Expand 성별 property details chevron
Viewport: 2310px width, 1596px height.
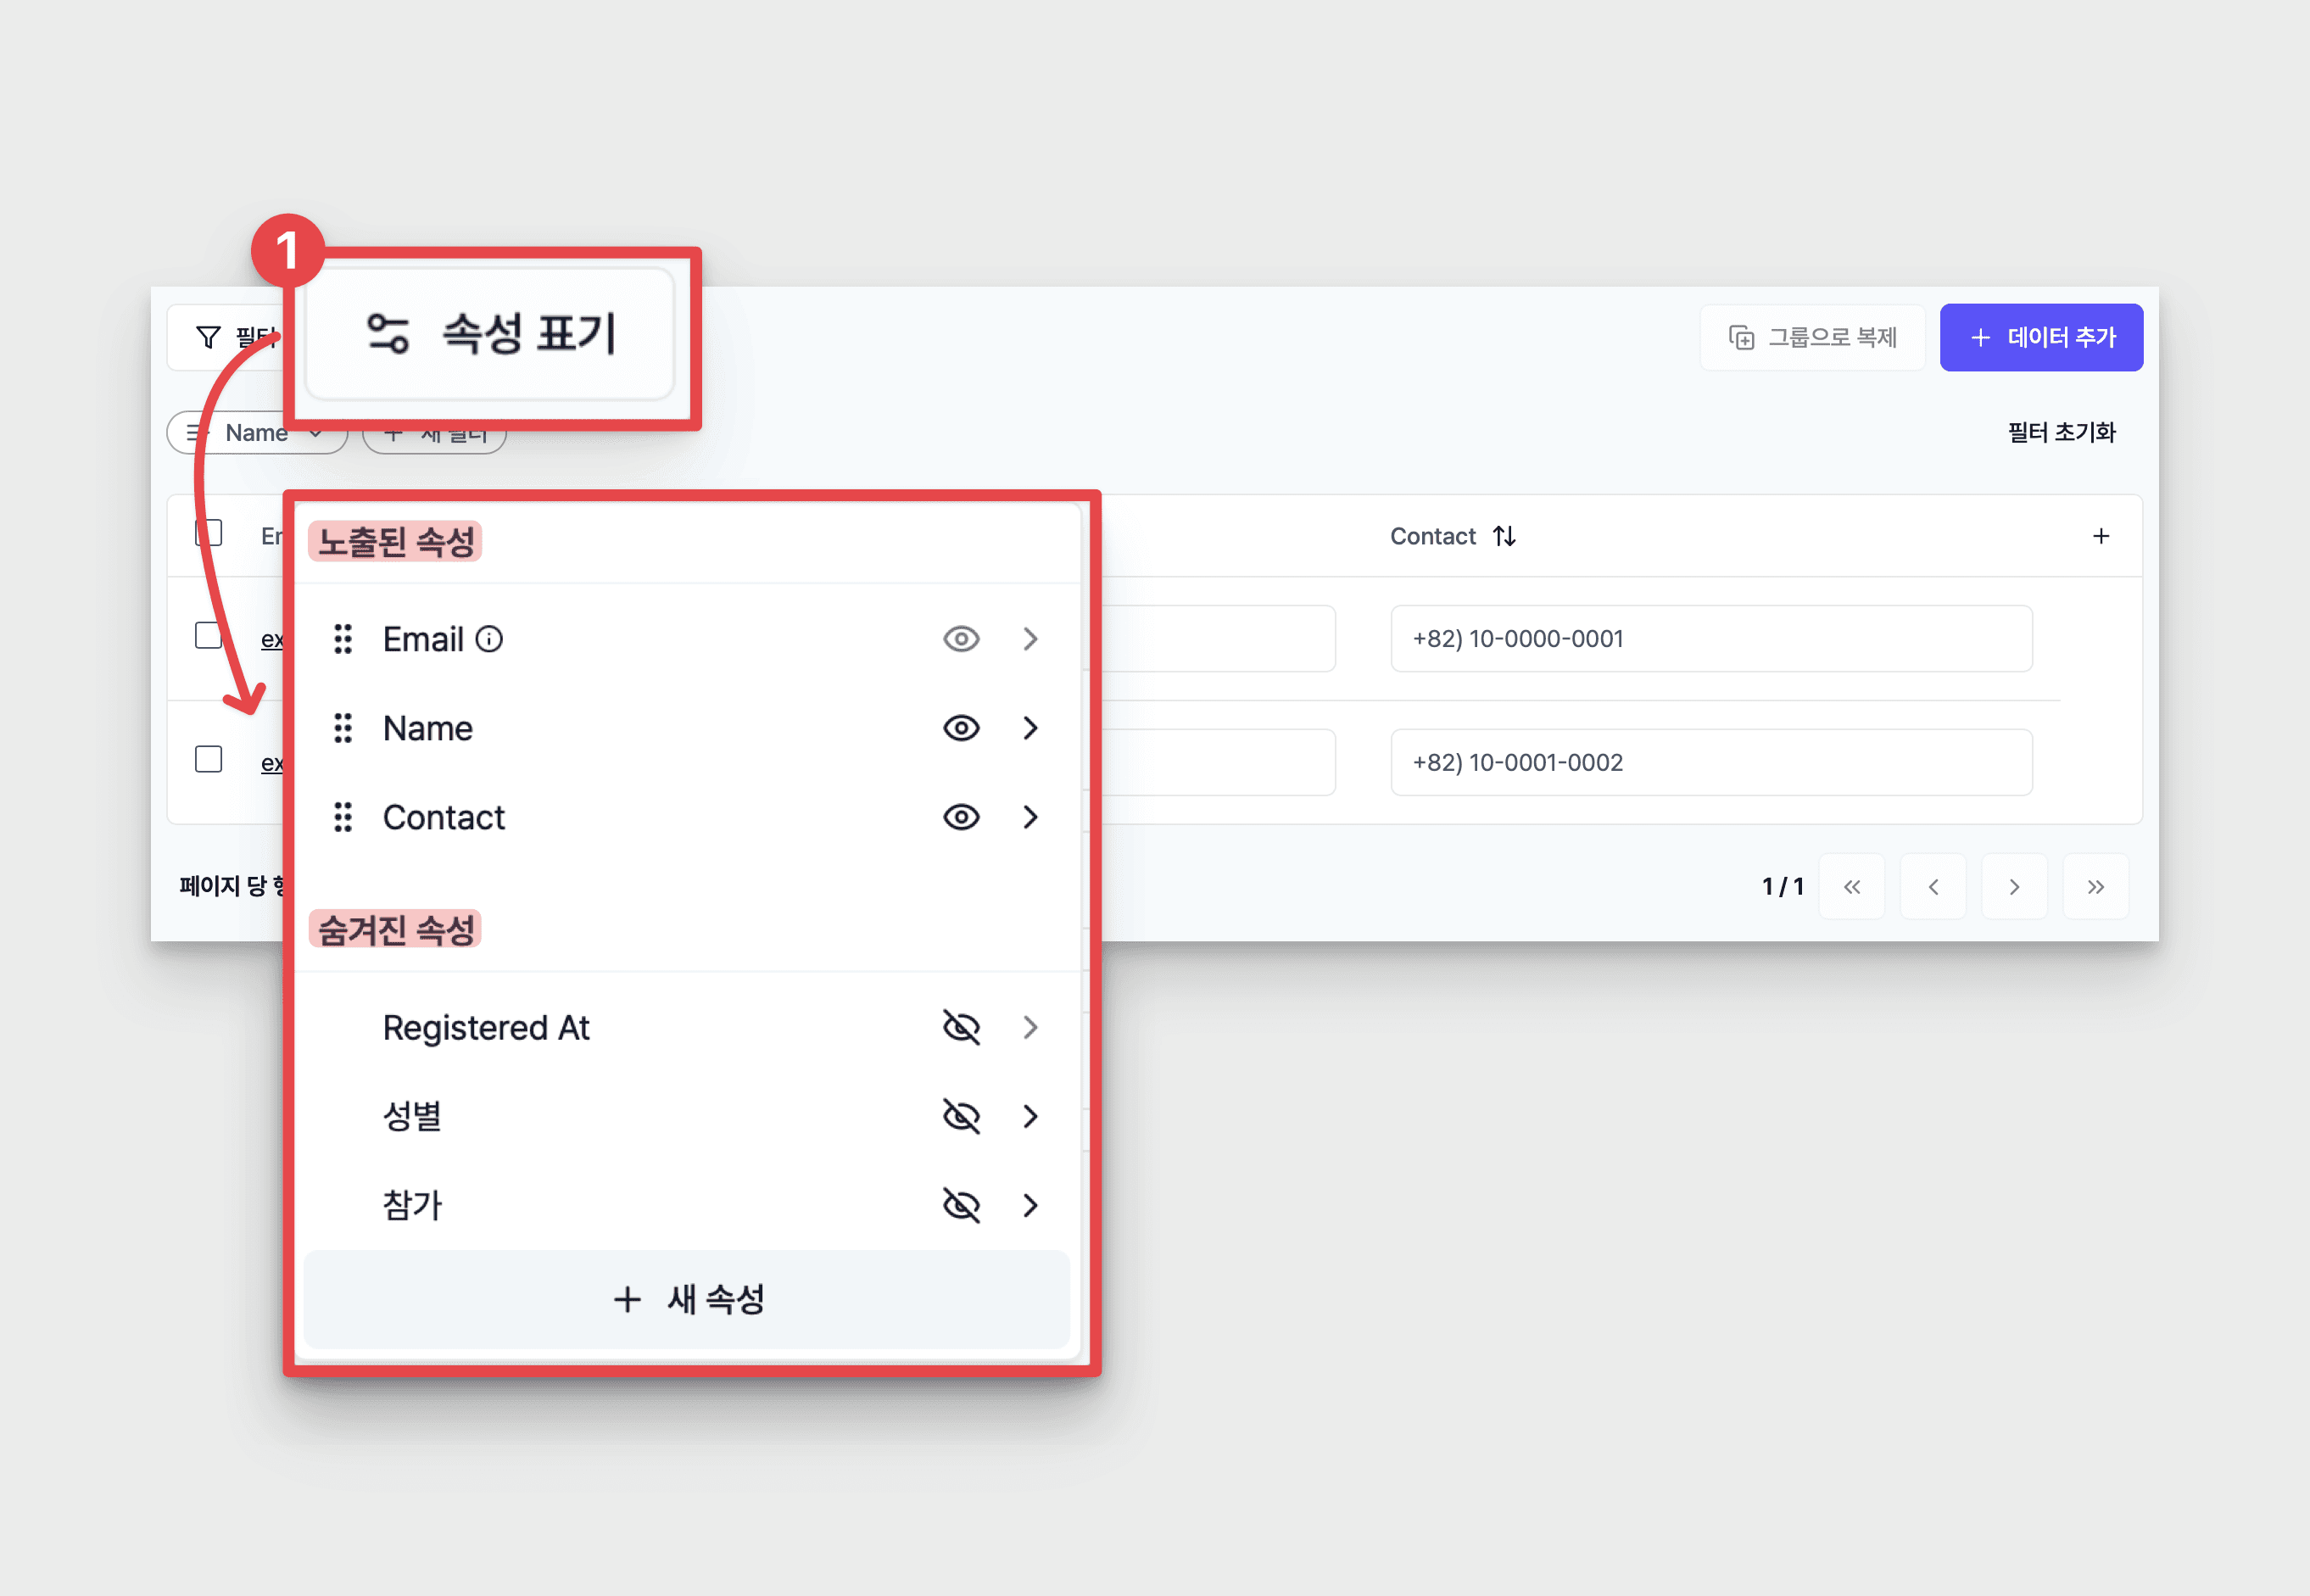(1030, 1116)
